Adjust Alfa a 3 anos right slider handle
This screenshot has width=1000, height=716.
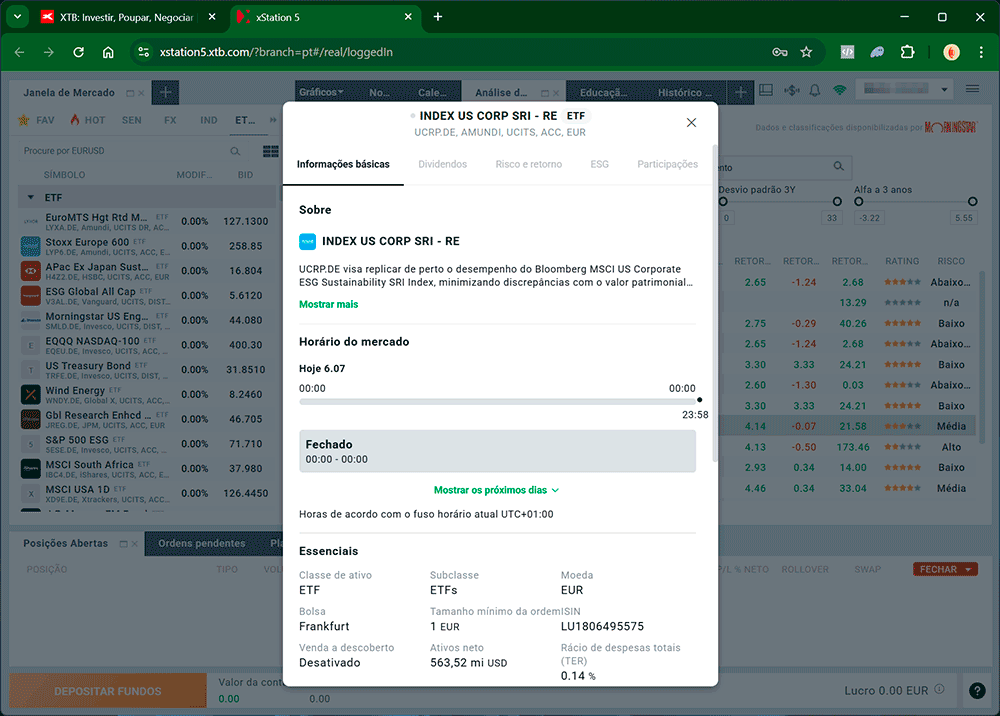pyautogui.click(x=973, y=201)
